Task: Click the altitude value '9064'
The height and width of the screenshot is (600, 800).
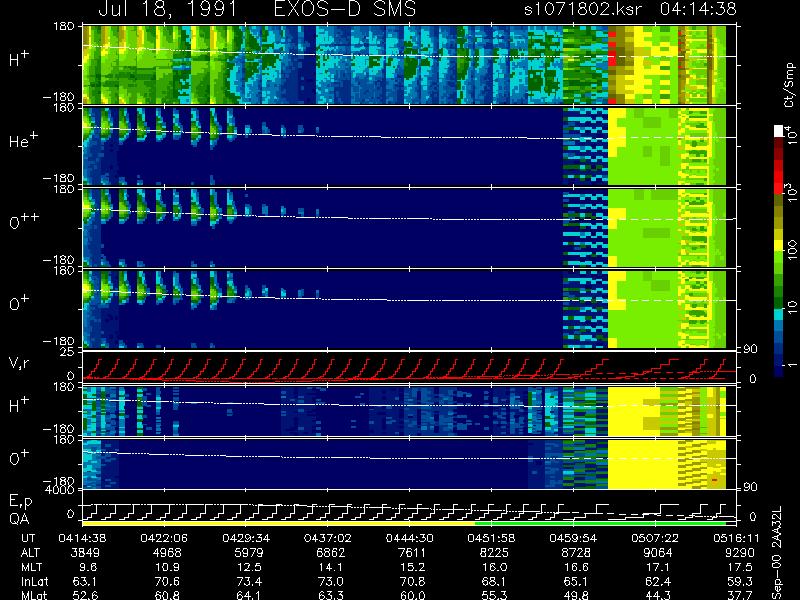Action: click(658, 553)
